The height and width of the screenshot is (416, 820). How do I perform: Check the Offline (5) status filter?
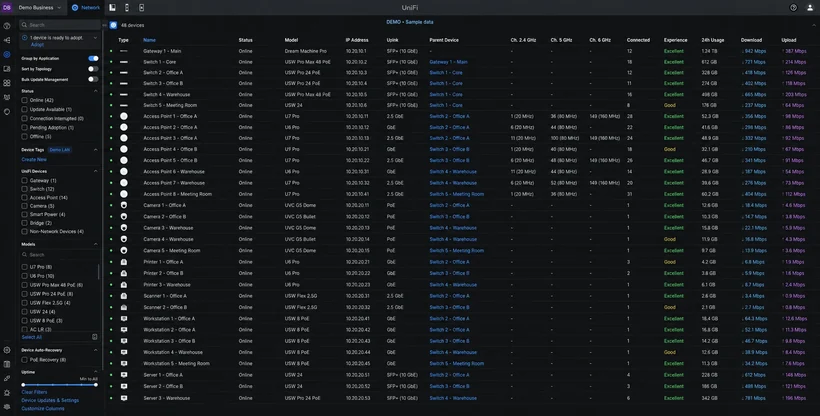coord(25,137)
